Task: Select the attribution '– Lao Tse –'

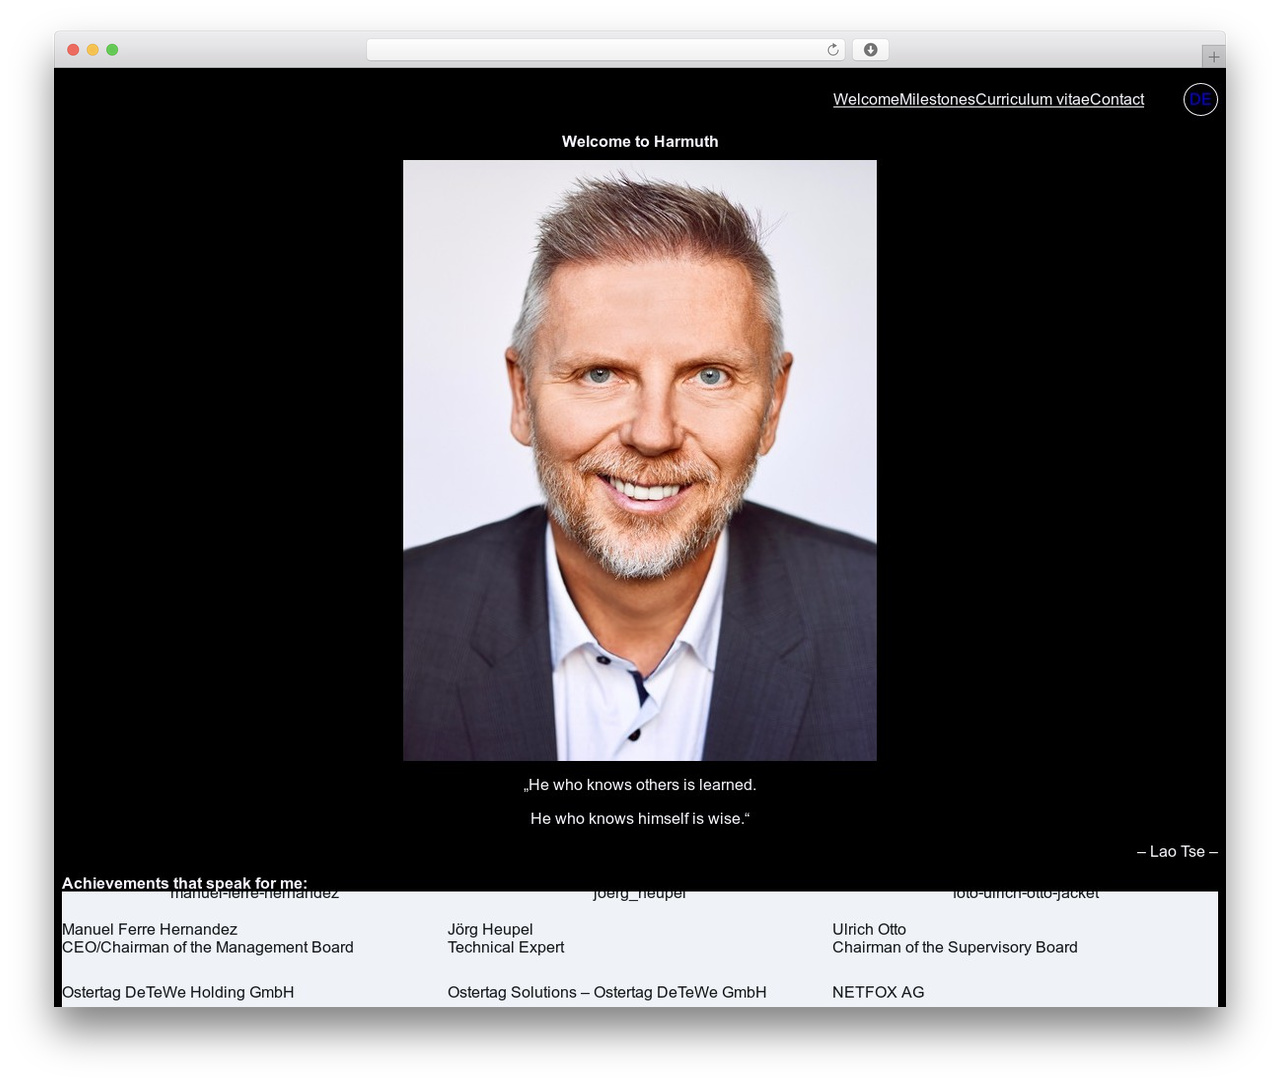Action: (x=1177, y=852)
